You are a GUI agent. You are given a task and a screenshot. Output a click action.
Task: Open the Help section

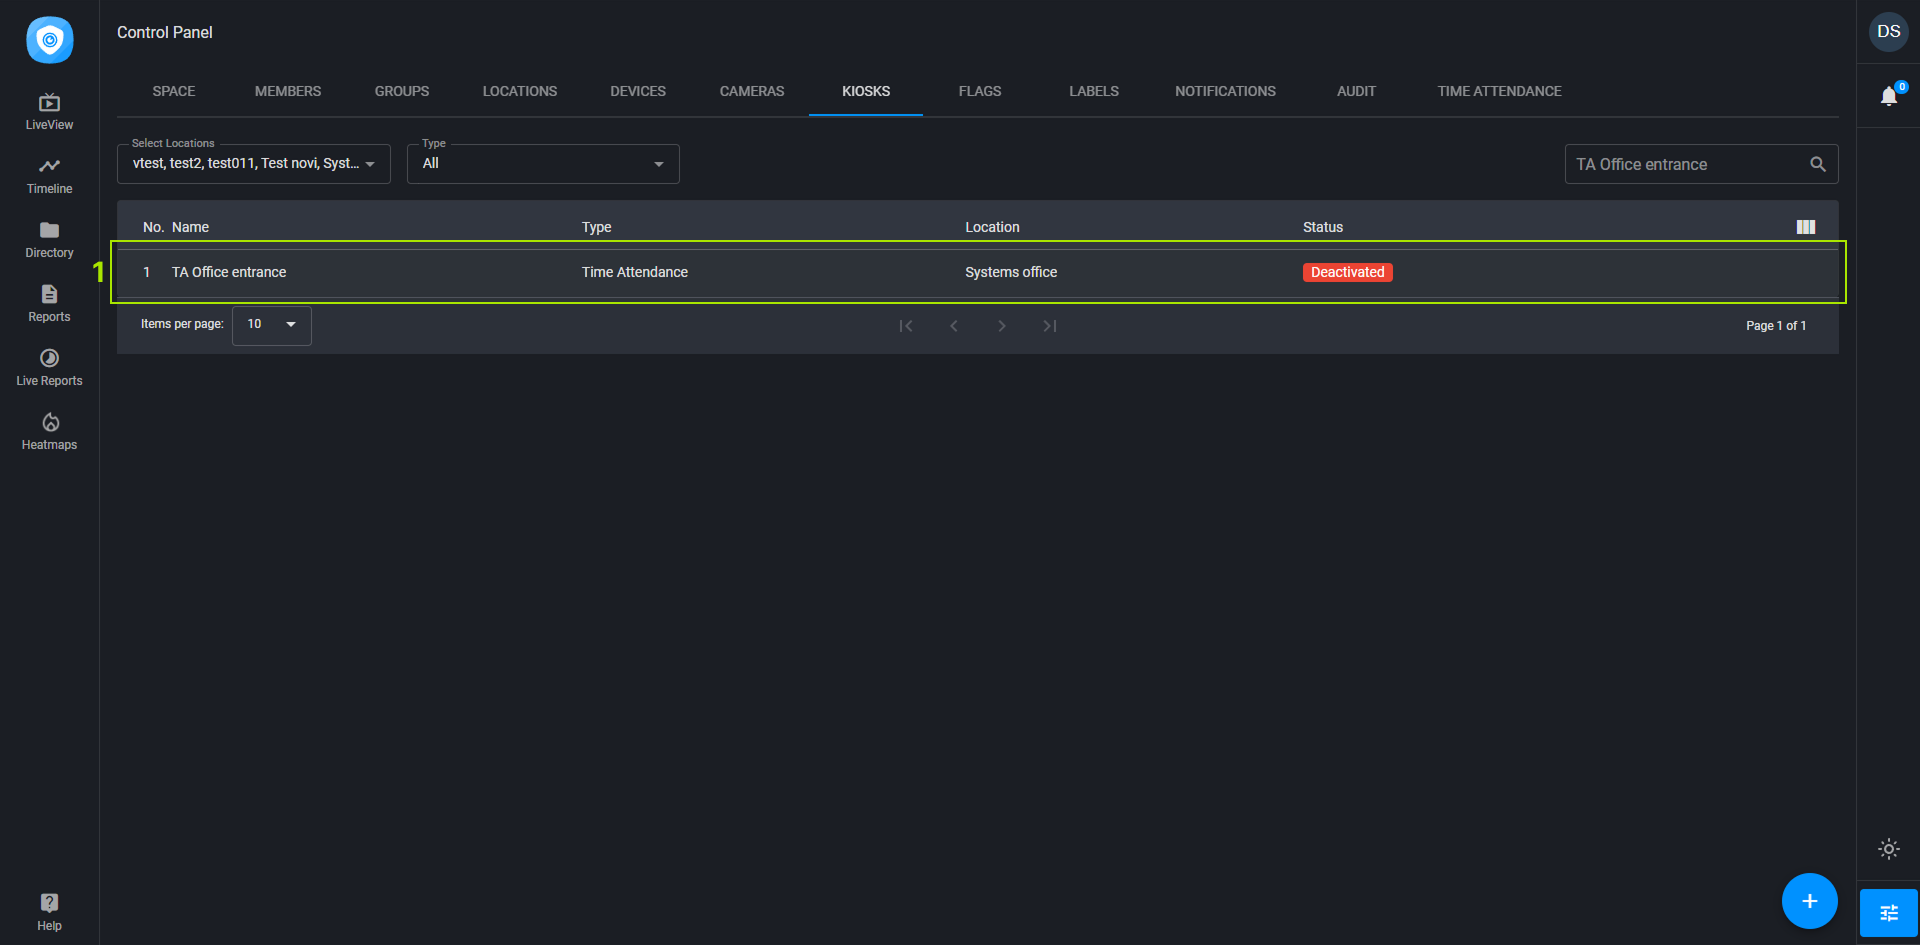(x=49, y=912)
